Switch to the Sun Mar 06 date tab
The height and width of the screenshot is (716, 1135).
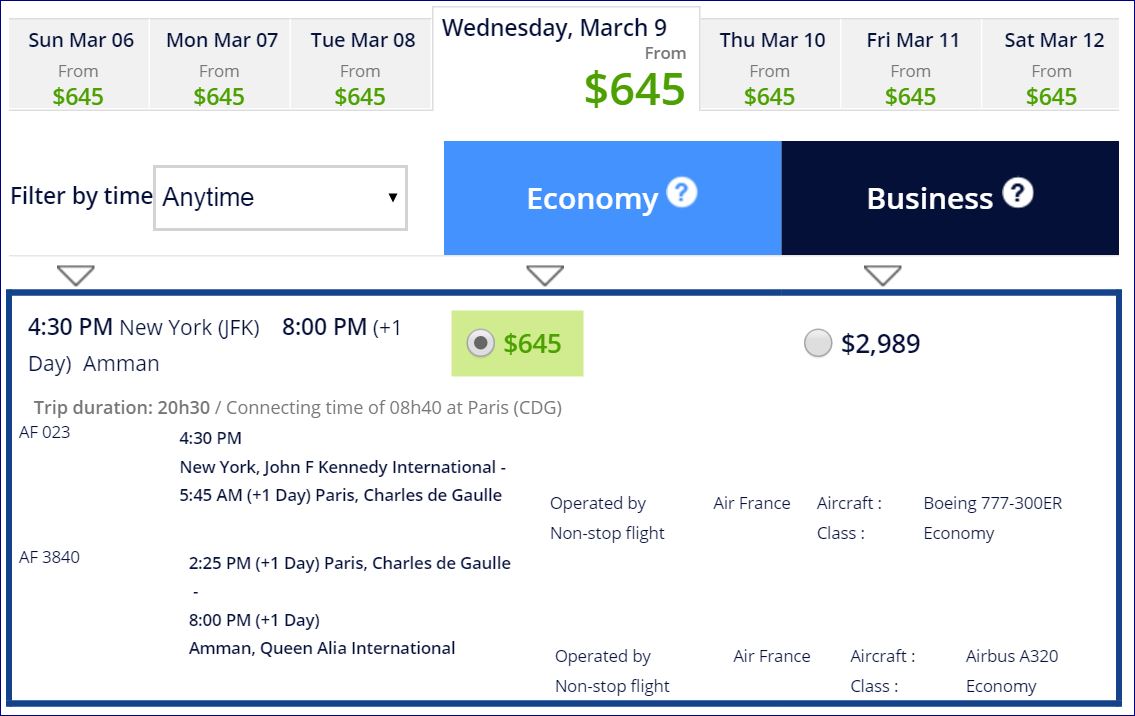pos(80,67)
